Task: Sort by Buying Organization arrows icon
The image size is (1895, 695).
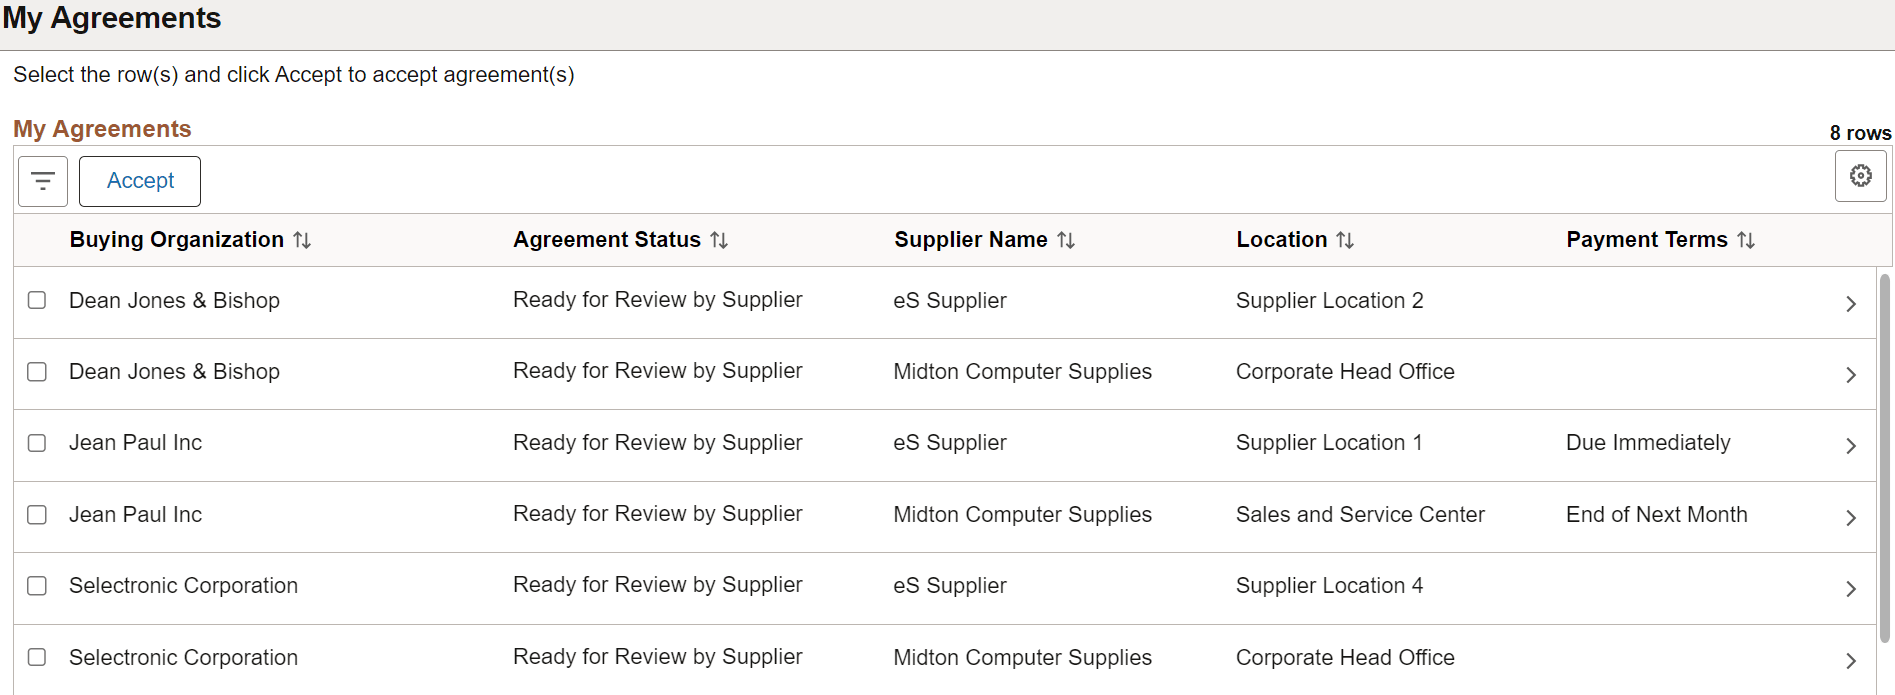Action: 302,240
